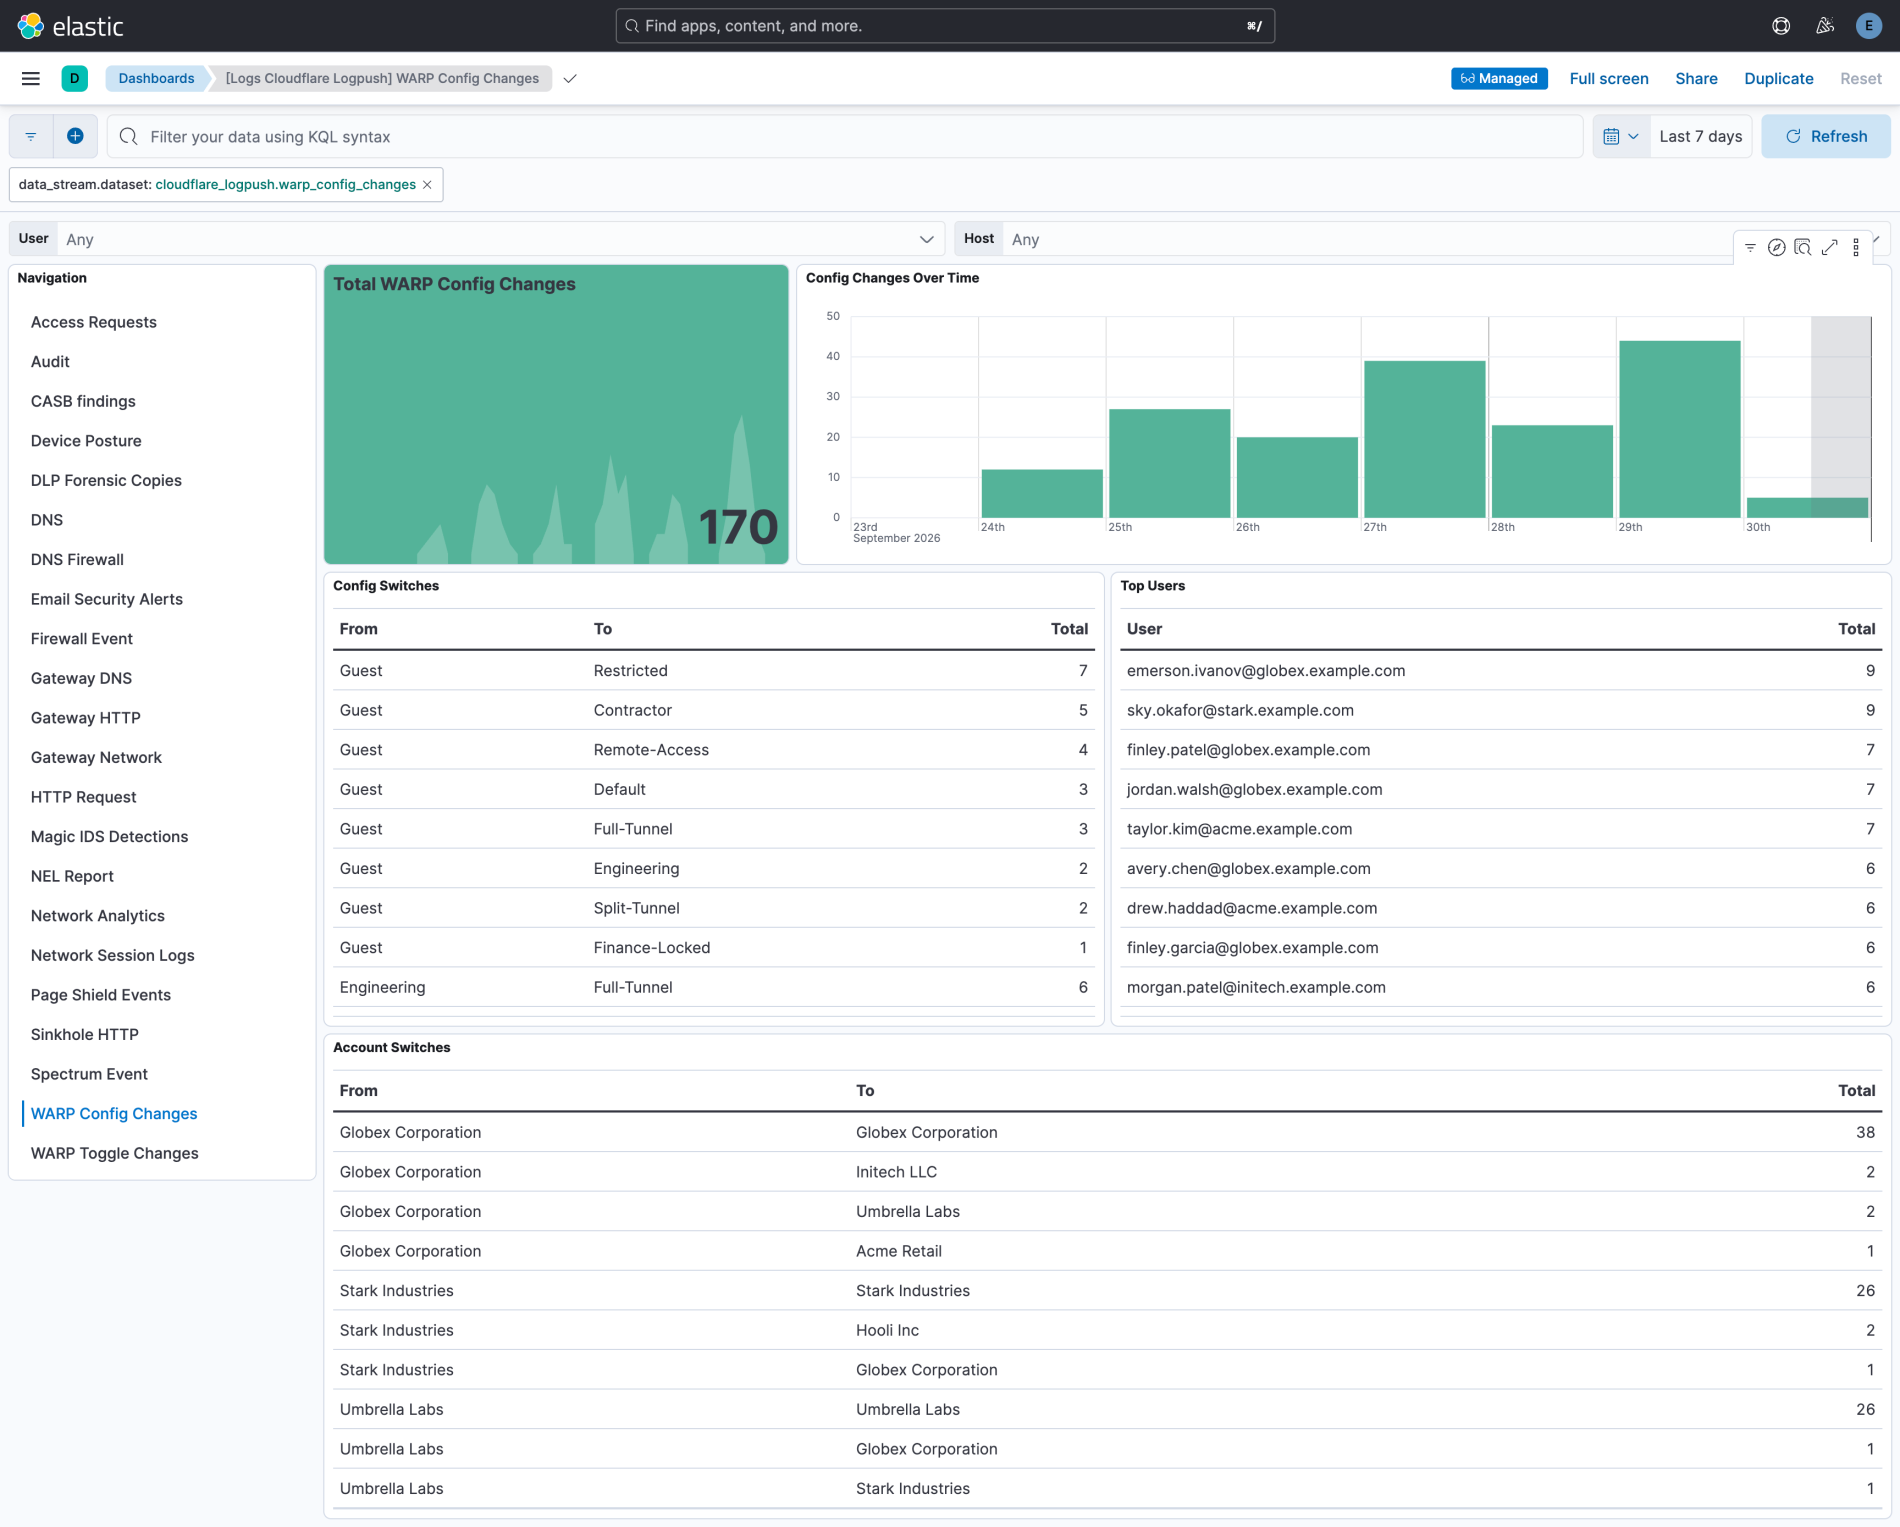Screen dimensions: 1900x1527
Task: Duplicate the dashboard
Action: [x=1778, y=78]
